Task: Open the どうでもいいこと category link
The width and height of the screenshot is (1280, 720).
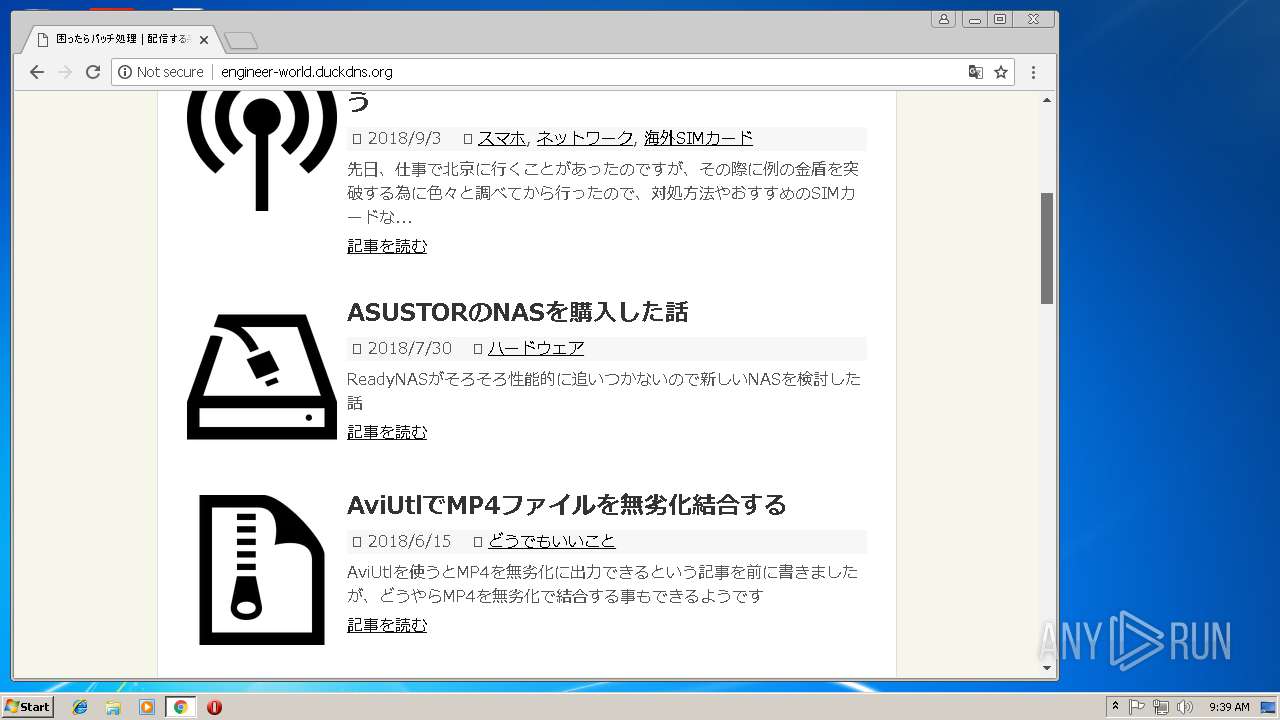Action: click(552, 541)
